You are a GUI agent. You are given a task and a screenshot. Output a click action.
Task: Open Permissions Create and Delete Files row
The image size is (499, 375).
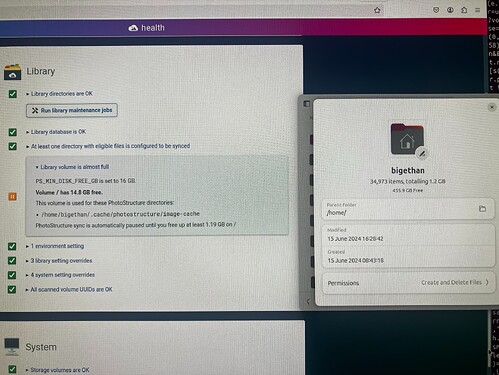click(x=408, y=283)
